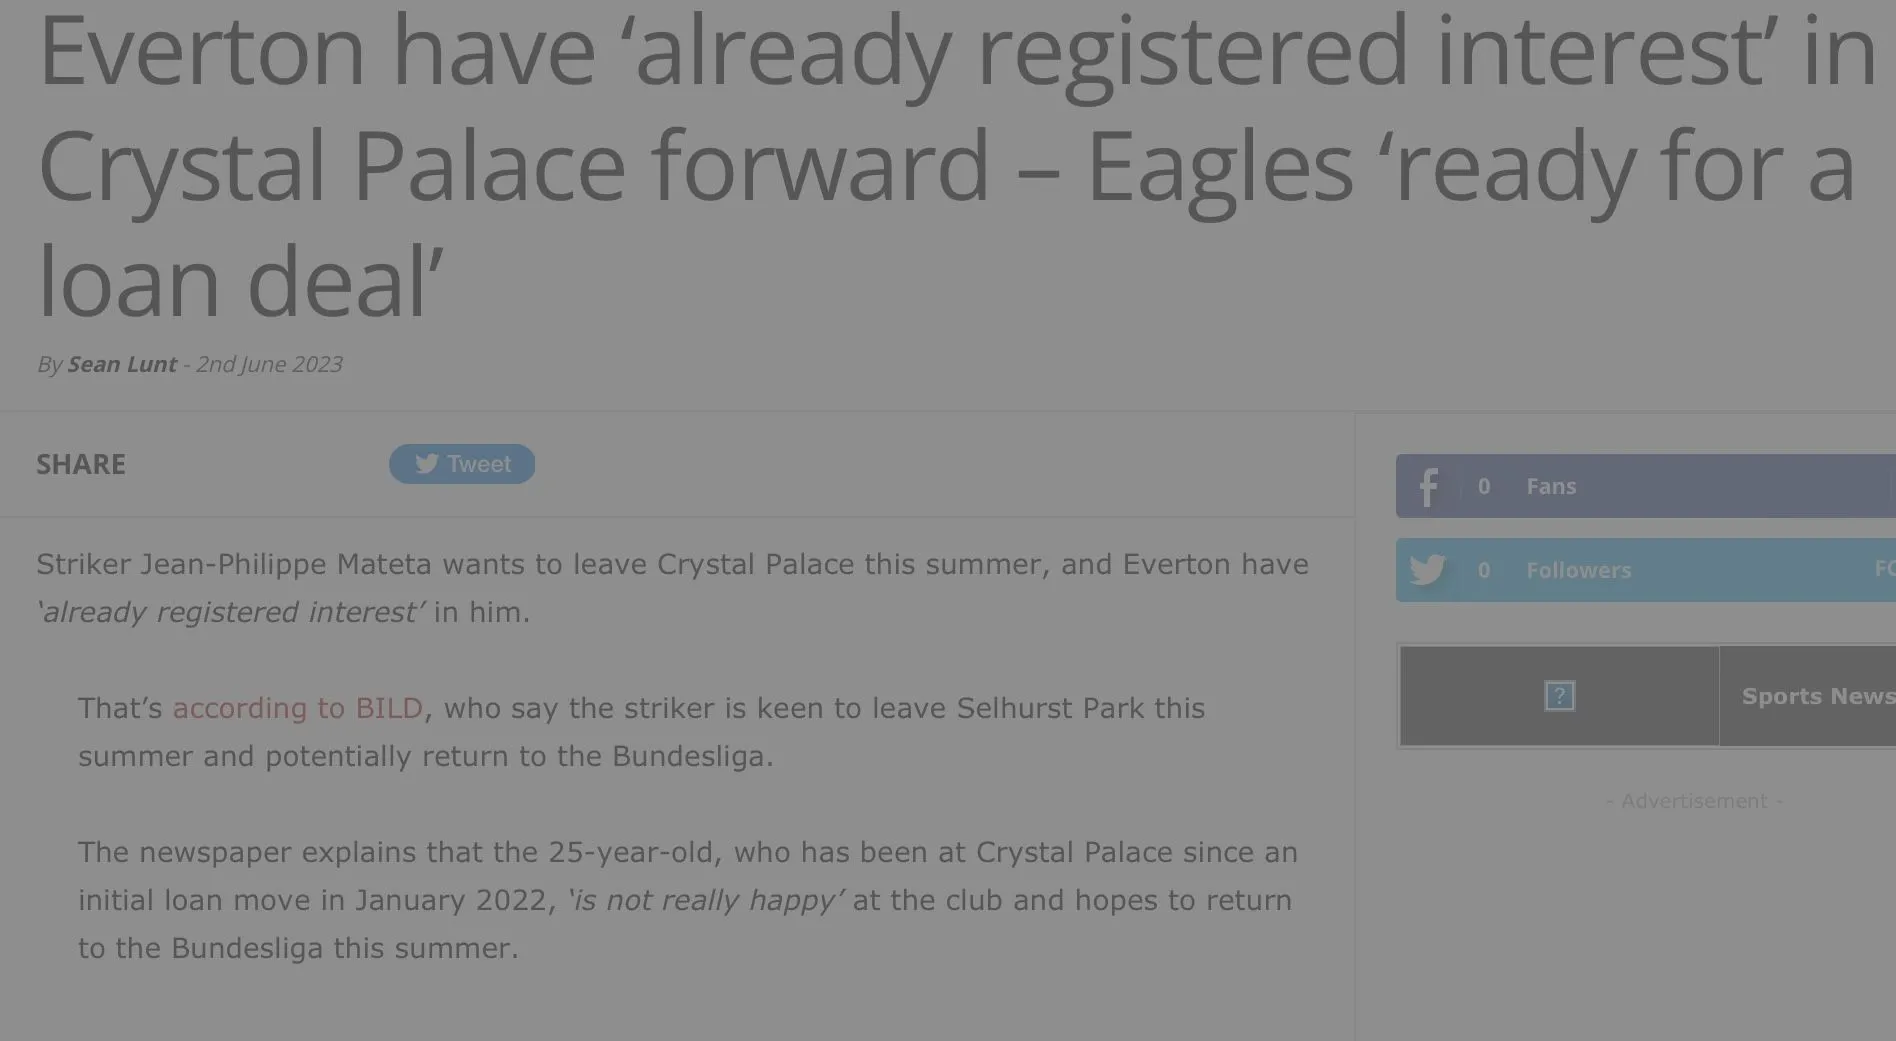Click the italic 'already registered interest' text in body
Screen dimensions: 1896x1041
(x=231, y=612)
